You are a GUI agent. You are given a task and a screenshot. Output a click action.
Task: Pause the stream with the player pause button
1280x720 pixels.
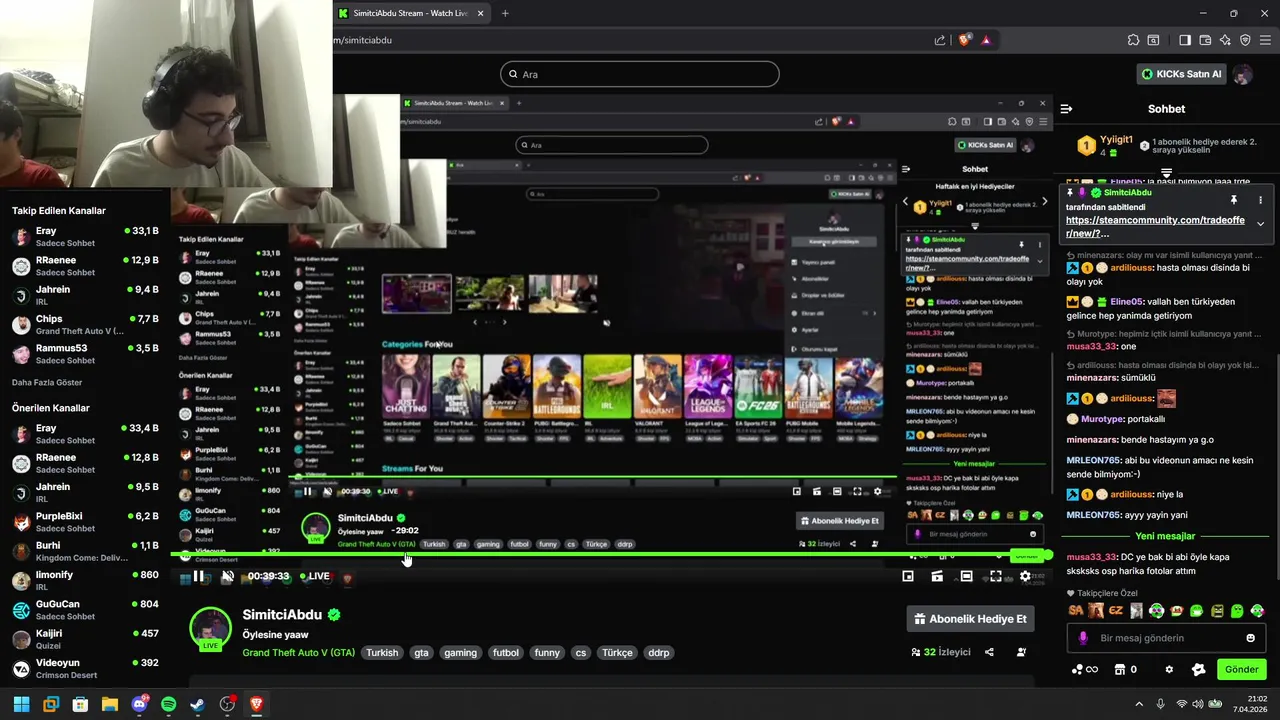click(198, 576)
